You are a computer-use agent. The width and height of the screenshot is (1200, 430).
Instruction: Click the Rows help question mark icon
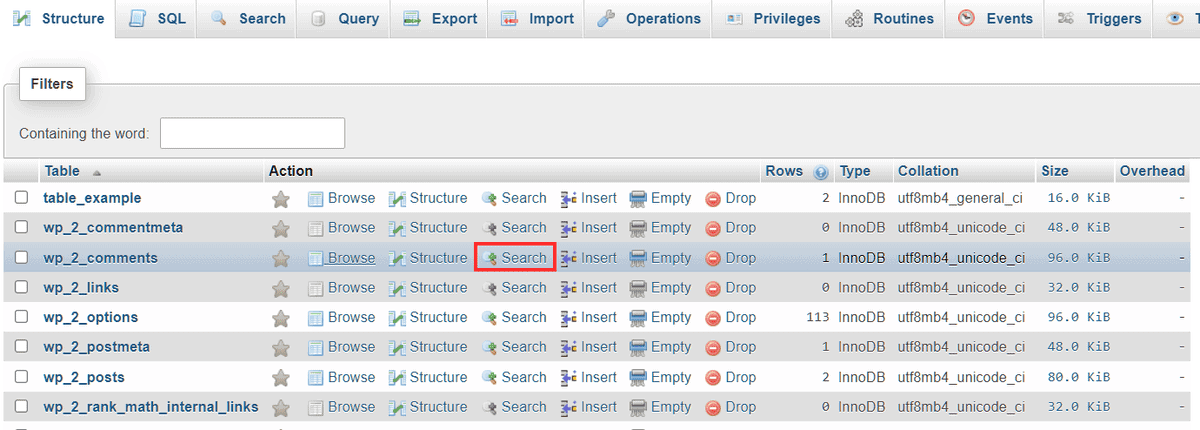coord(821,172)
